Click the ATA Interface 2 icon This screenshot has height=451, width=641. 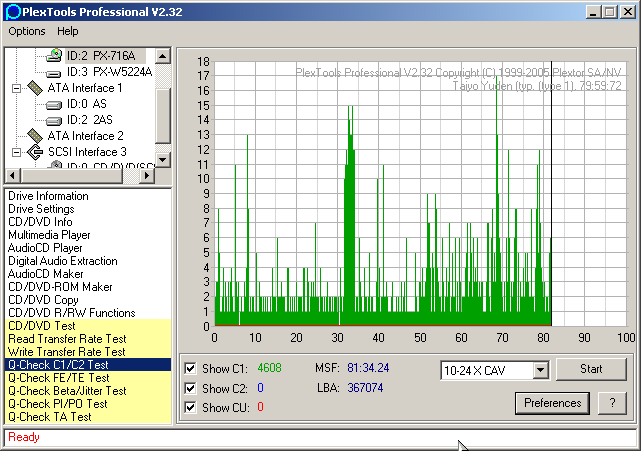tap(35, 136)
